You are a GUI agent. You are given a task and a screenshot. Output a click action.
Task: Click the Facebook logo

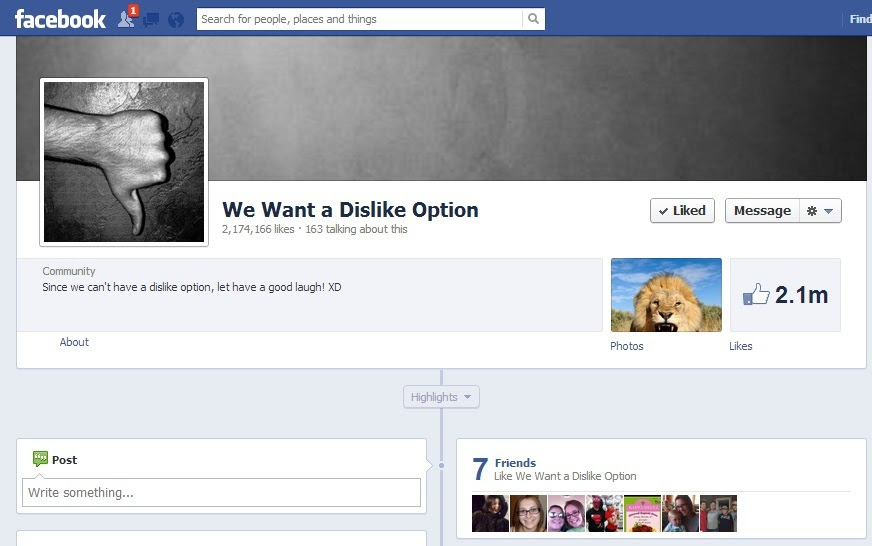[x=60, y=19]
